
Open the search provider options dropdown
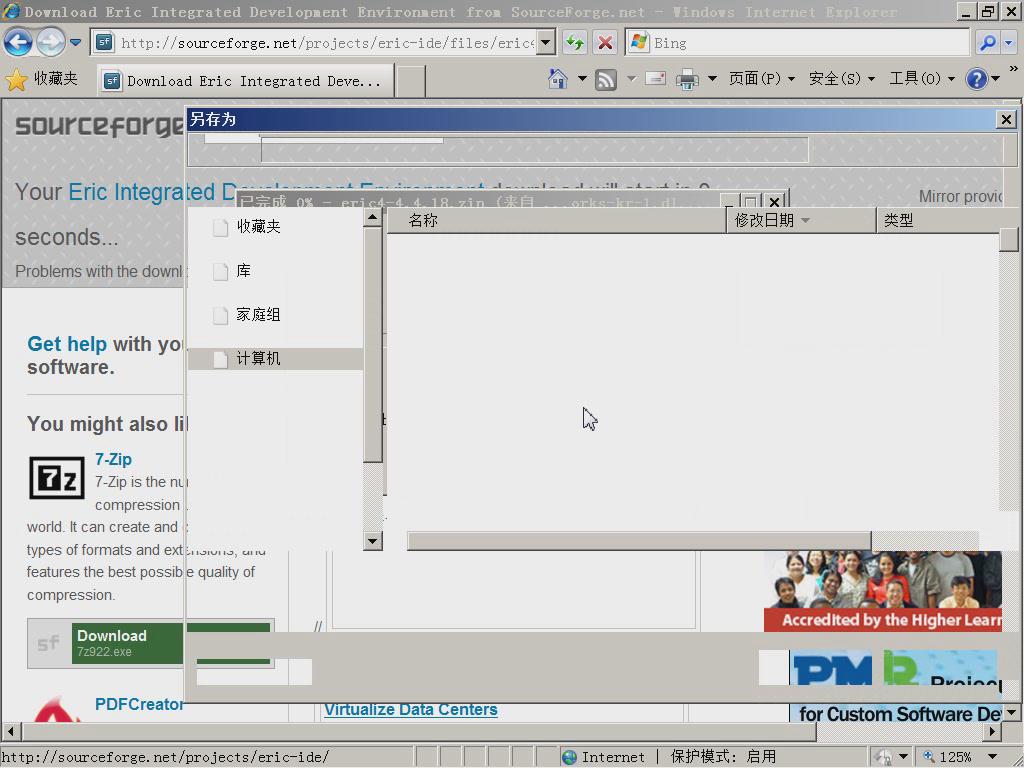[1009, 43]
